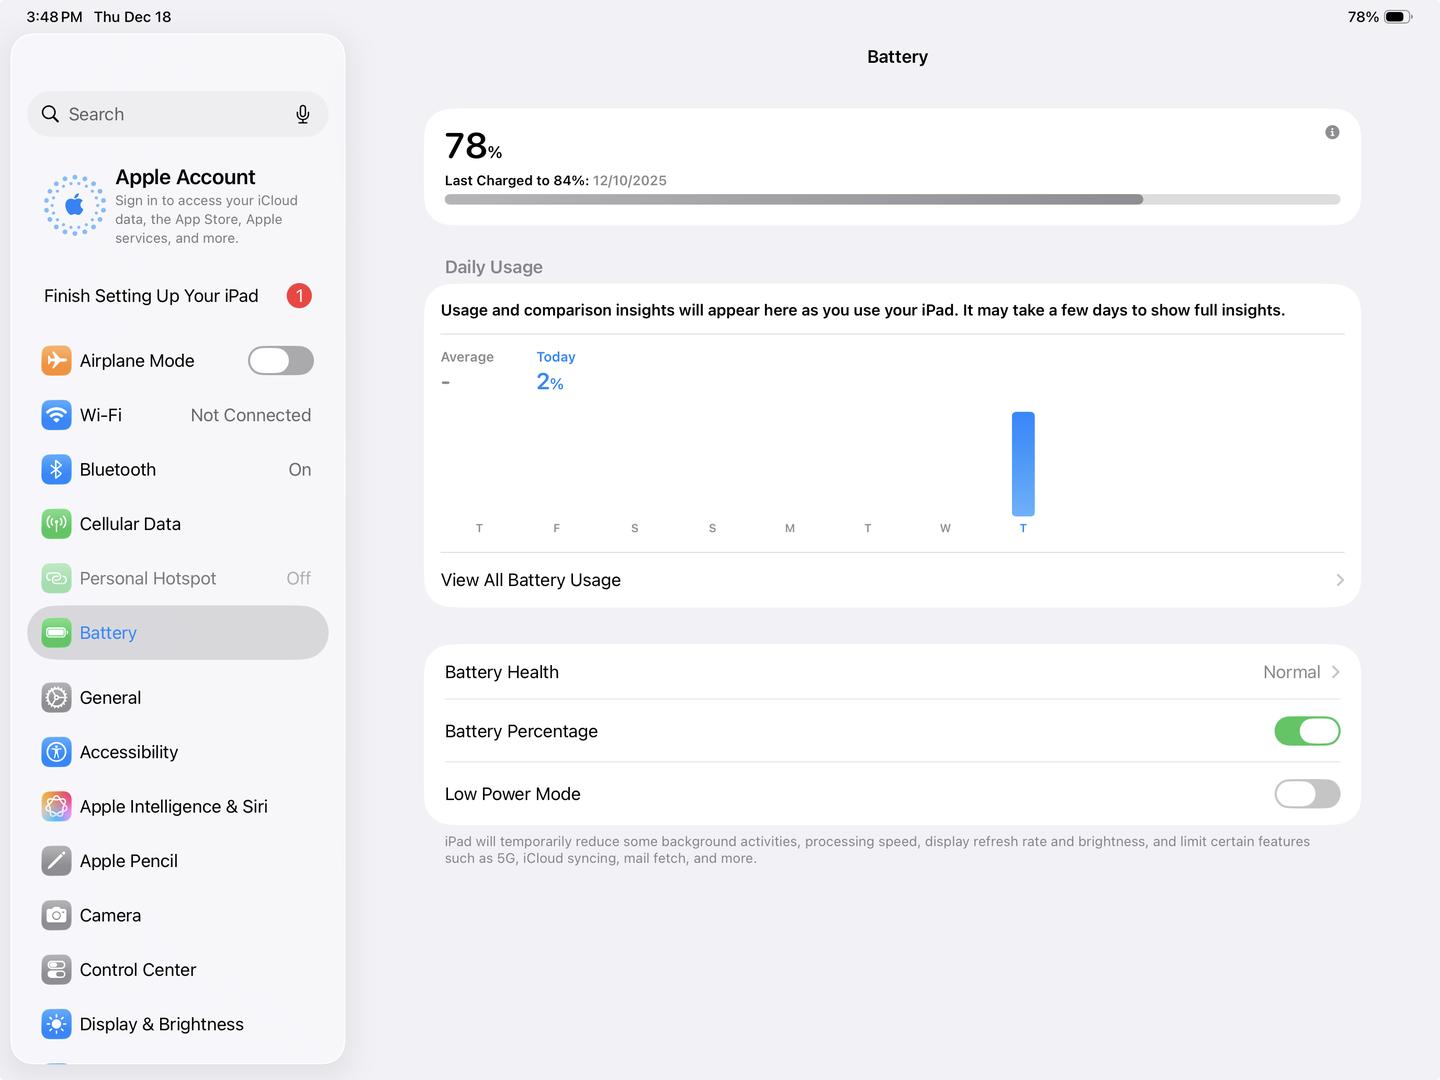Click the Battery Percentage label
1440x1080 pixels.
tap(521, 731)
